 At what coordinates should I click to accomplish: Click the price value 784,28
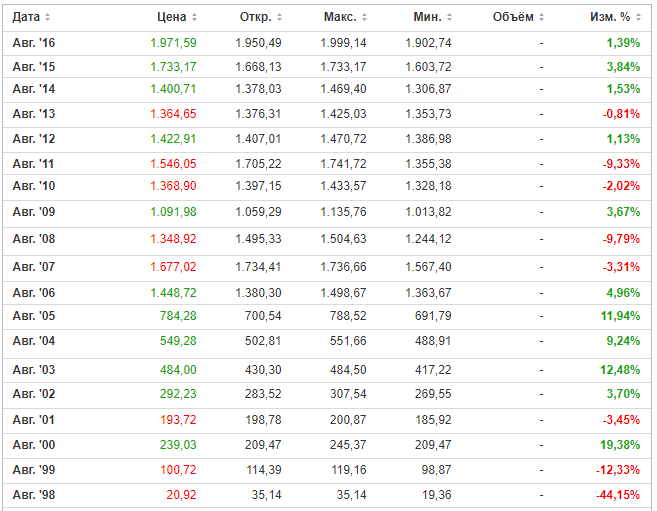pyautogui.click(x=178, y=316)
